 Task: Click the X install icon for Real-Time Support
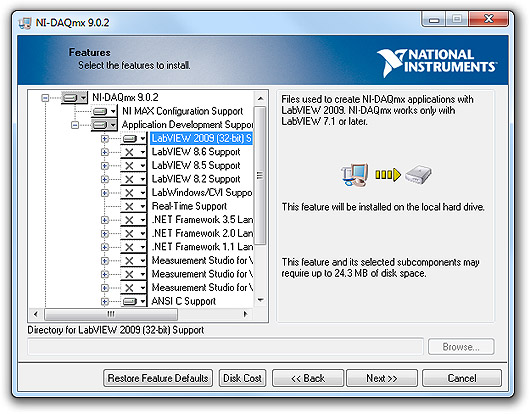click(129, 206)
